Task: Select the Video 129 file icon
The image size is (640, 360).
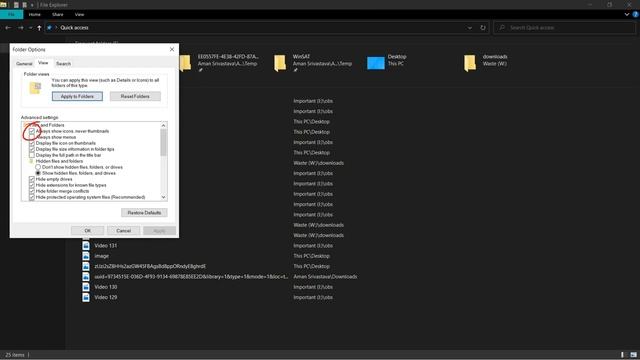Action: 86,297
